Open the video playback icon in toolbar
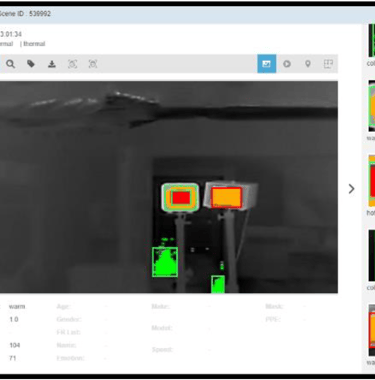Image resolution: width=375 pixels, height=380 pixels. [x=287, y=64]
